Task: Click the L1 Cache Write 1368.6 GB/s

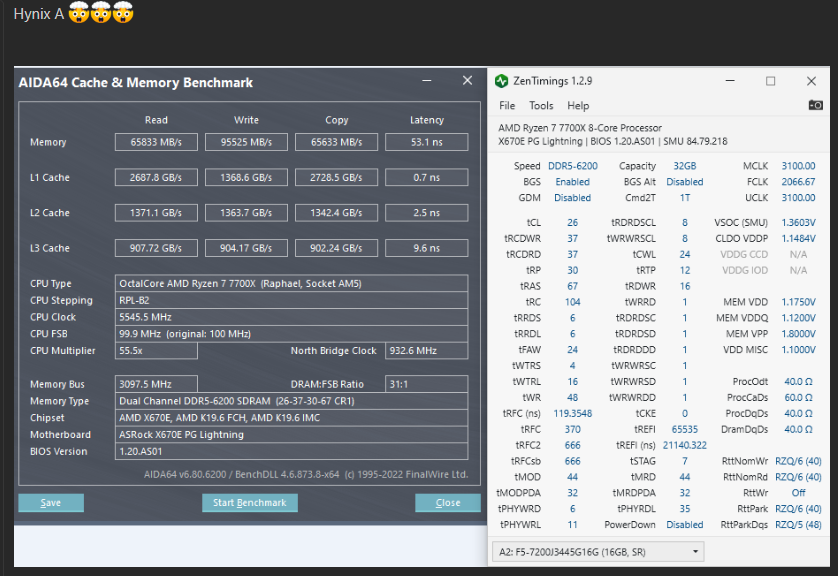Action: (246, 177)
